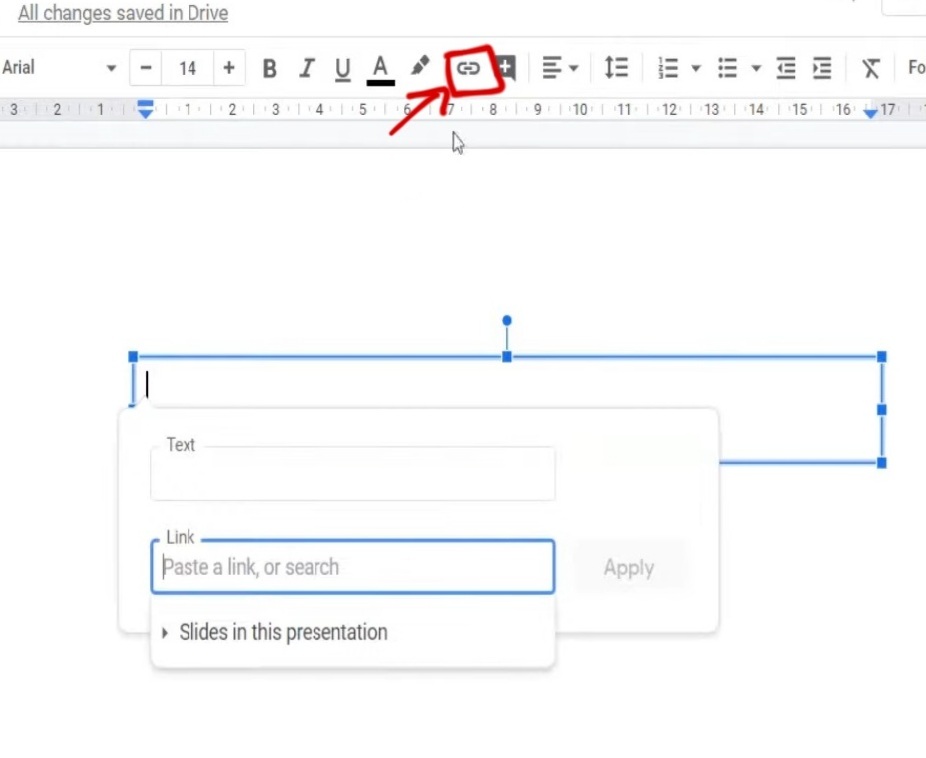Viewport: 926px width, 758px height.
Task: Focus the 'Paste a link, or search' field
Action: (353, 567)
